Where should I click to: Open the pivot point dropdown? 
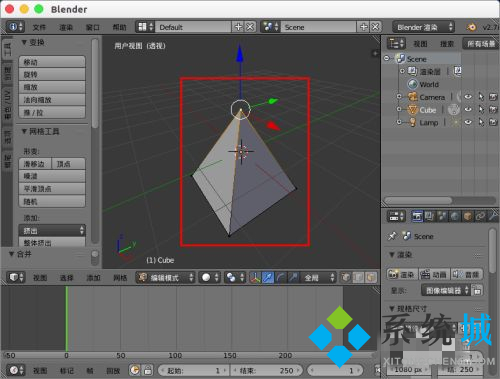pos(235,278)
